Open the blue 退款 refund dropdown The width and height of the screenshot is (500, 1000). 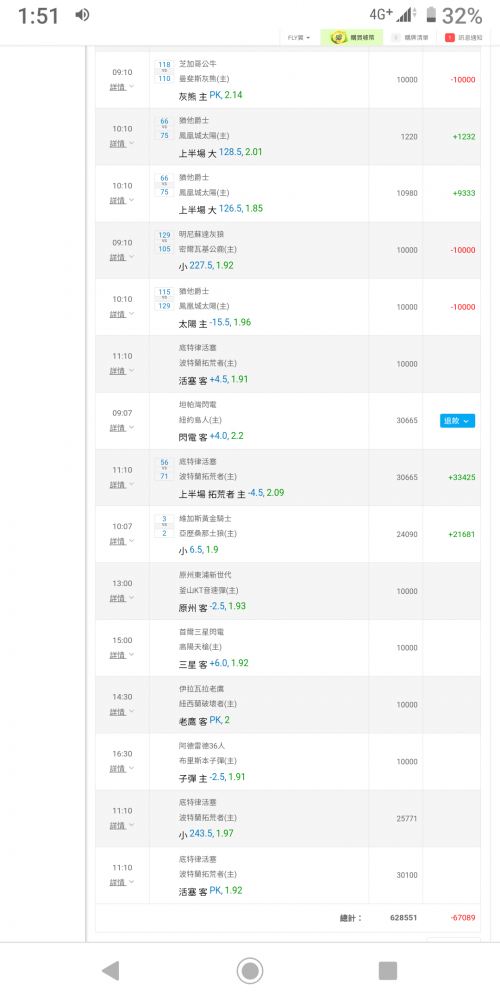pyautogui.click(x=457, y=421)
